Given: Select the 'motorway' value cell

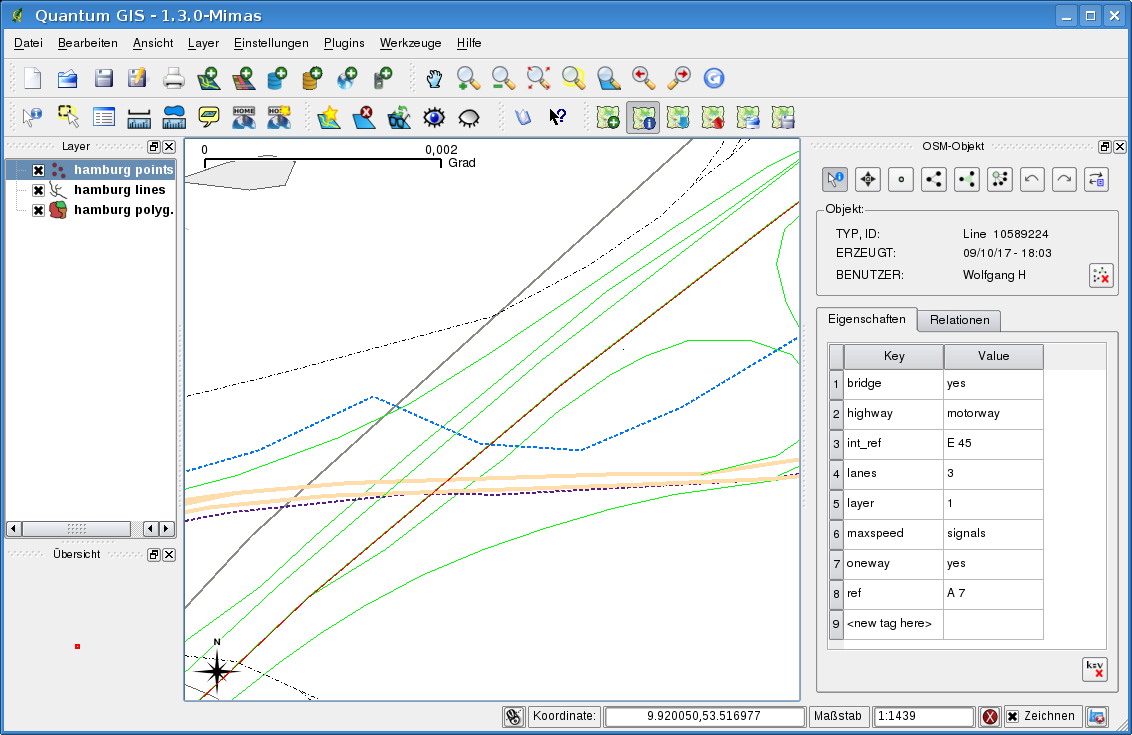Looking at the screenshot, I should (993, 413).
